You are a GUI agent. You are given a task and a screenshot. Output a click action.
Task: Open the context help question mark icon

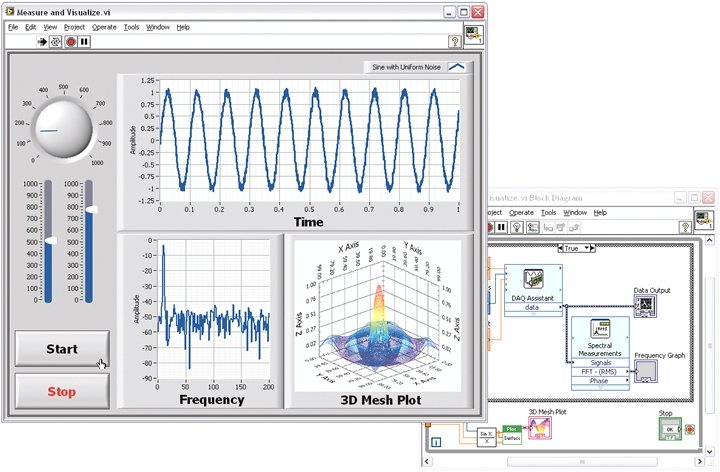click(456, 43)
